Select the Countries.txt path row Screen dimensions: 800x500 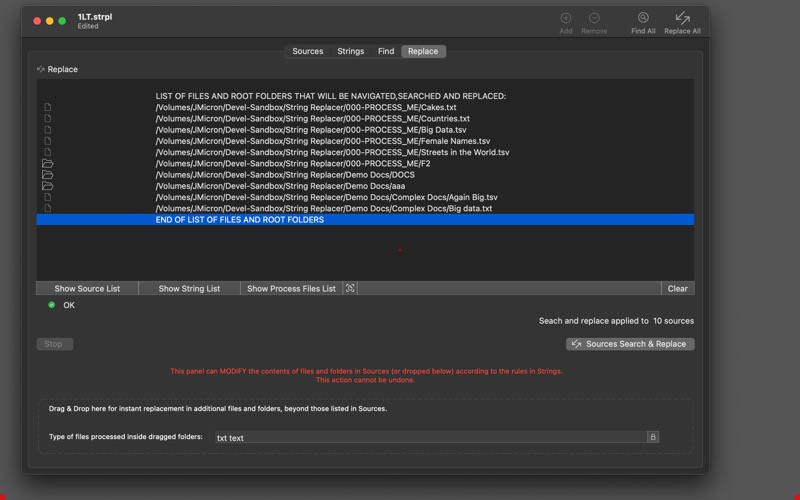tap(365, 118)
